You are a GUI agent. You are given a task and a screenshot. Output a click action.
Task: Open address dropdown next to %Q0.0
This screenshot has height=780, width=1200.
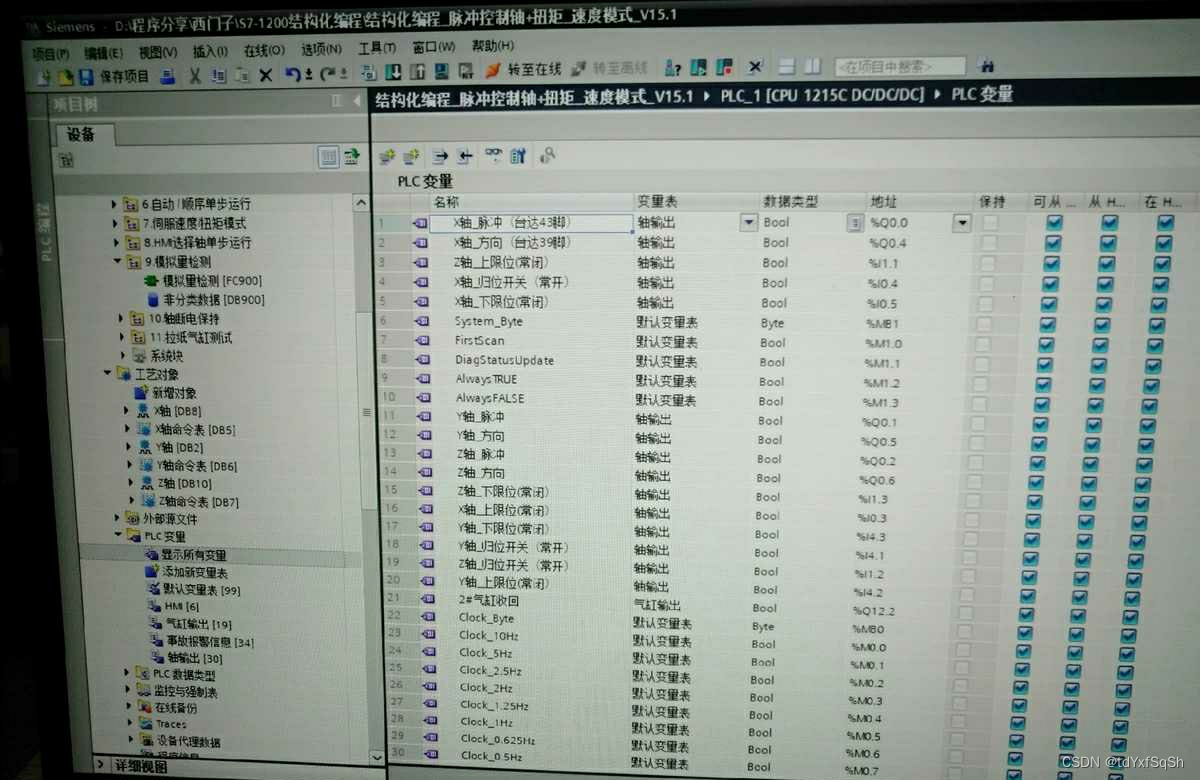point(962,223)
